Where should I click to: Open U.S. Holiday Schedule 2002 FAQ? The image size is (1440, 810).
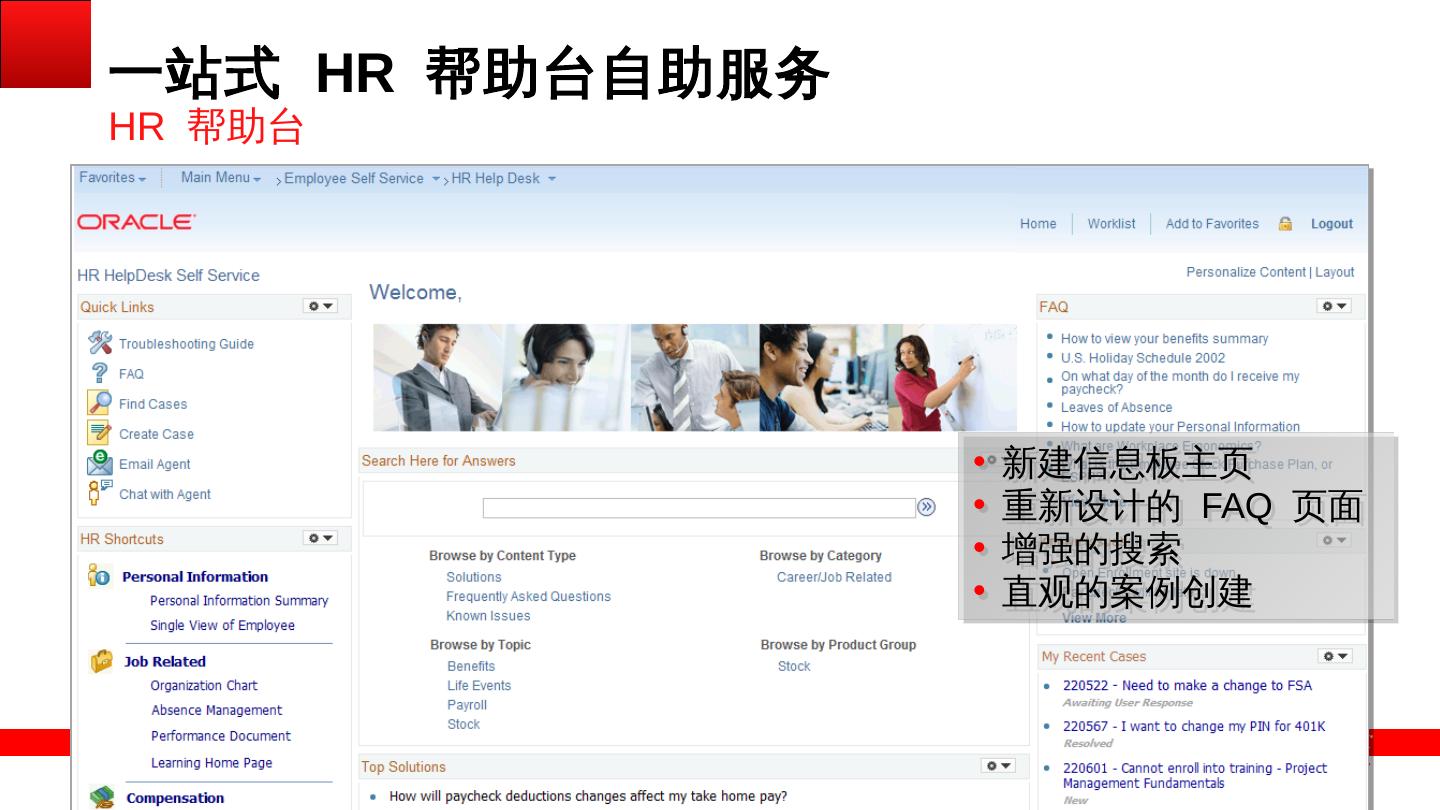coord(1143,358)
